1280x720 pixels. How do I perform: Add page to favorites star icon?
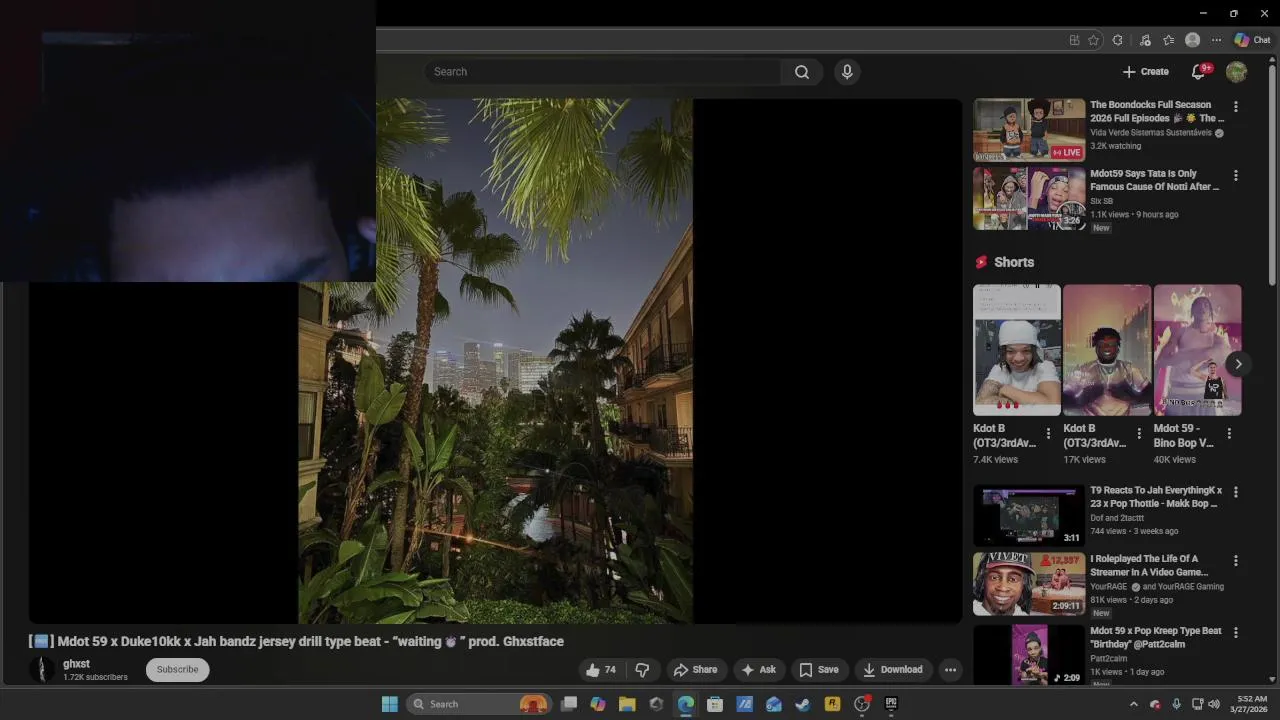(1093, 40)
